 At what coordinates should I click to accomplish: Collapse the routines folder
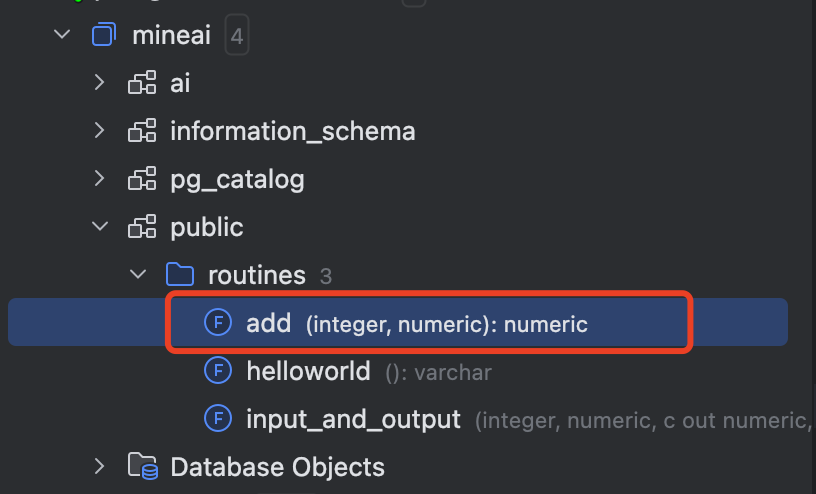(137, 275)
